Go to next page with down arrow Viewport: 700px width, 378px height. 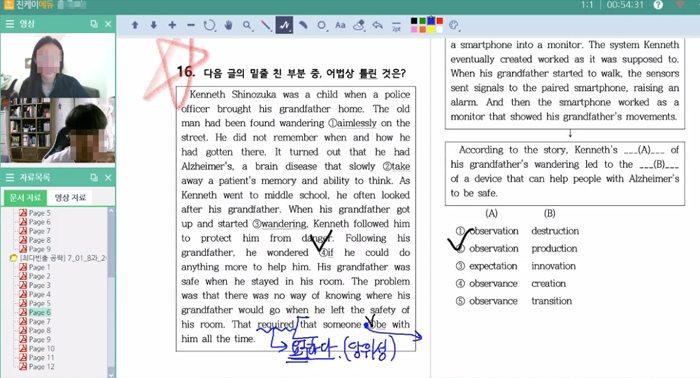[x=154, y=25]
